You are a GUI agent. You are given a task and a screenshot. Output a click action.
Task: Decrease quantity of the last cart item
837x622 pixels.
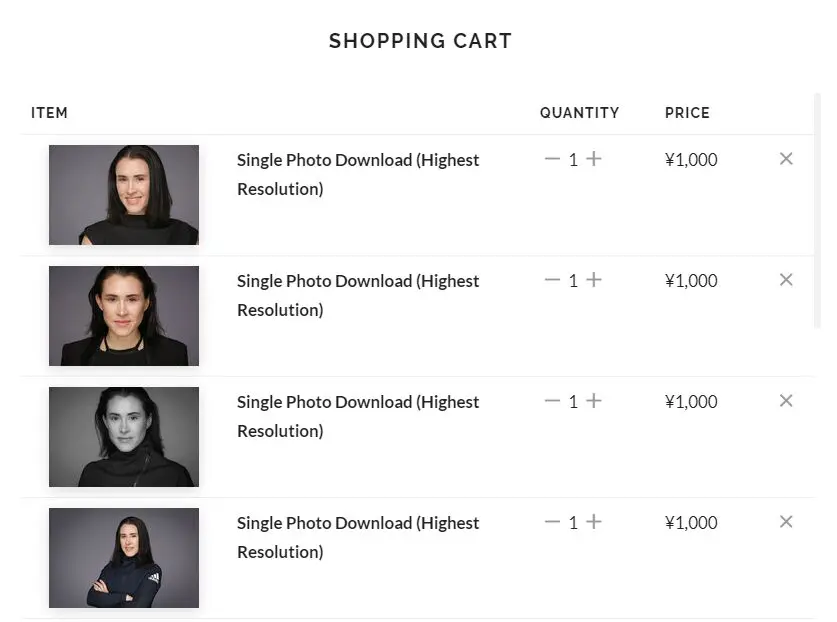[552, 522]
